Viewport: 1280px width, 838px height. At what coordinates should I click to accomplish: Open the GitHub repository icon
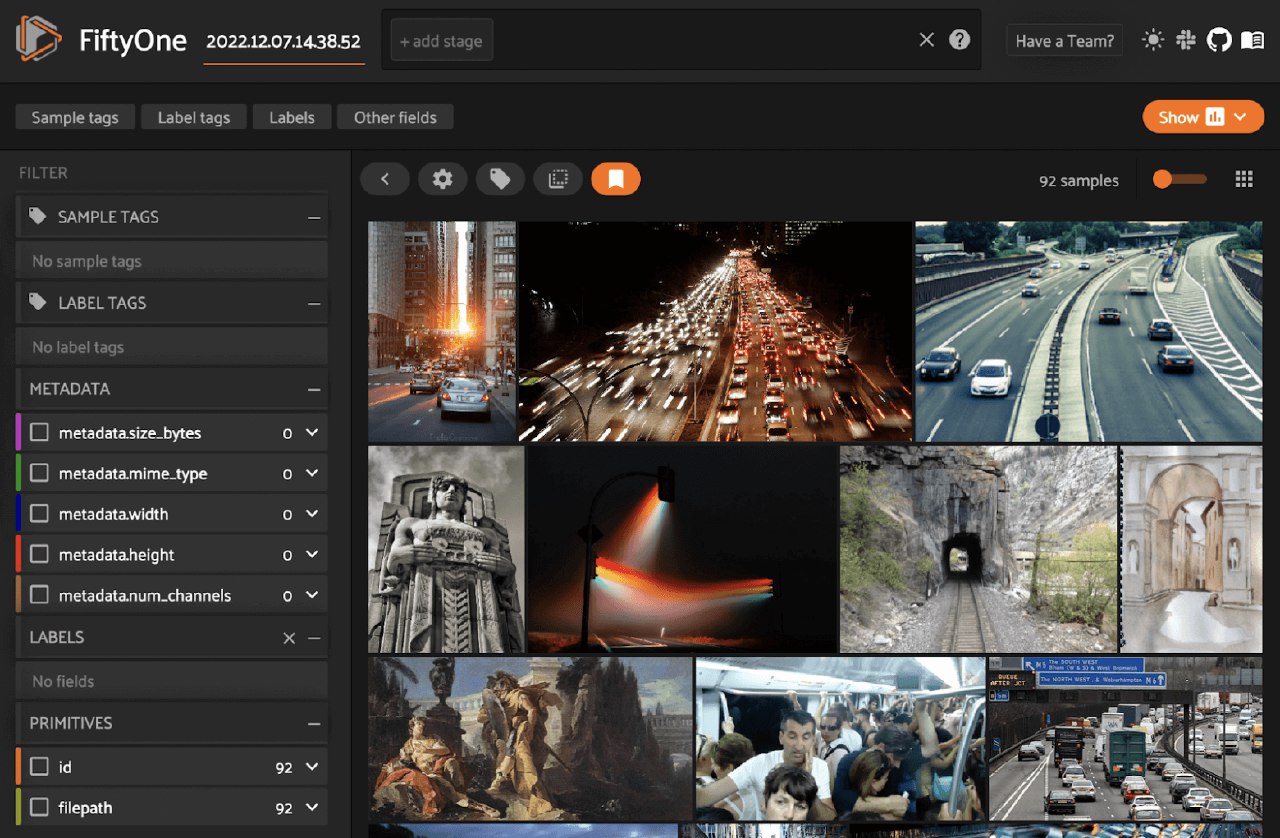coord(1218,40)
